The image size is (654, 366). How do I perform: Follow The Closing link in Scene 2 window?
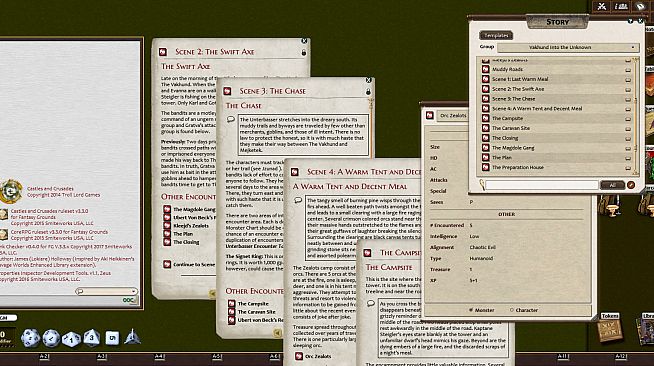click(186, 242)
